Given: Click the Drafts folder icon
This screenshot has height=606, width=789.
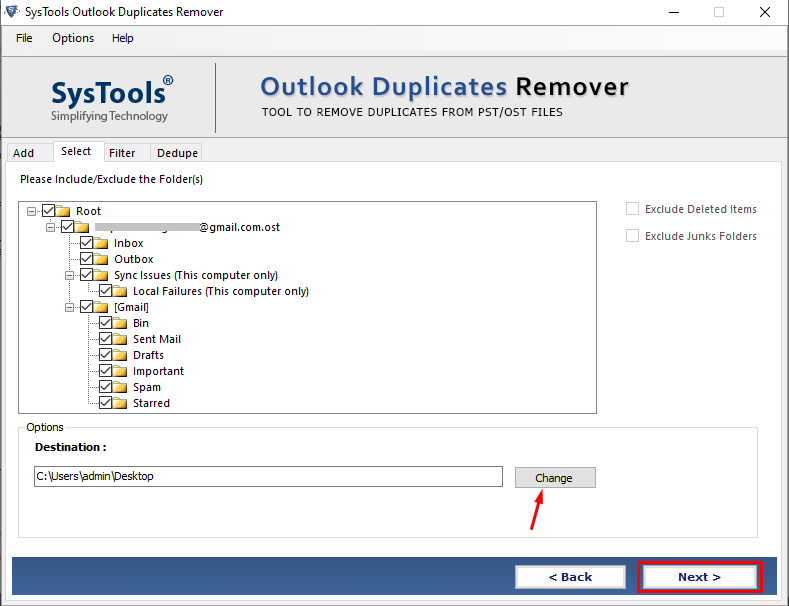Looking at the screenshot, I should tap(120, 355).
